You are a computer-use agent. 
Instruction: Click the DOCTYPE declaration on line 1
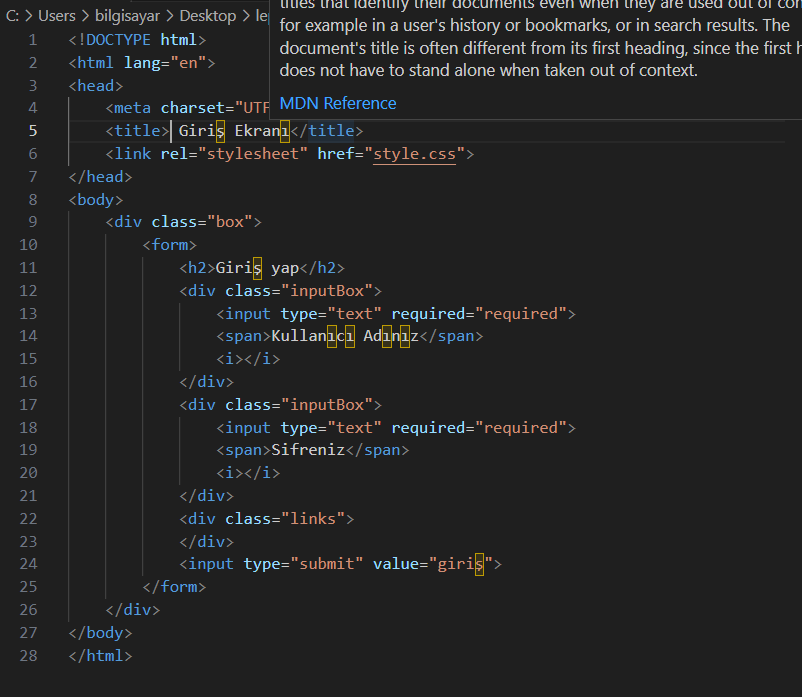(118, 39)
